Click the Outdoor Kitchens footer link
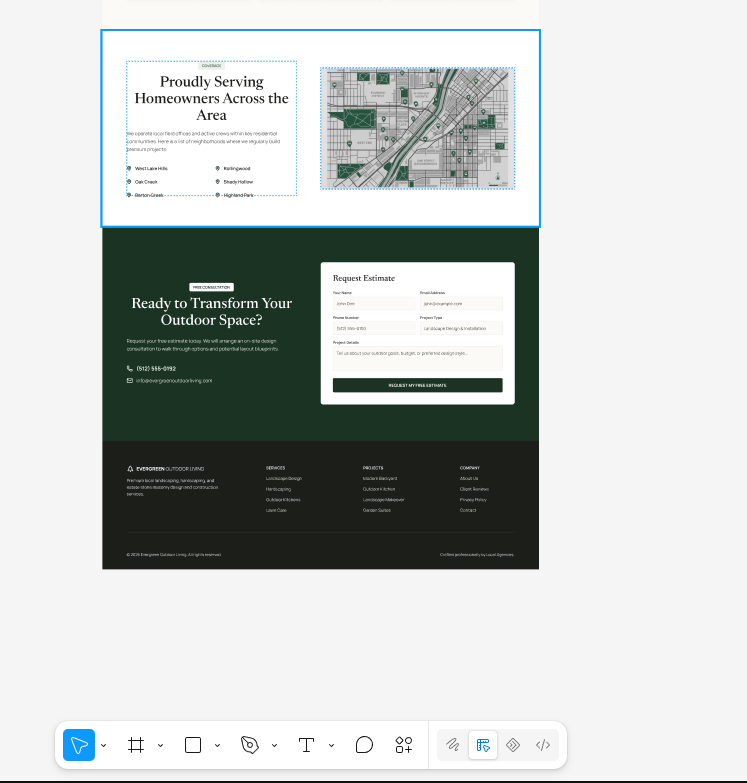Screen dimensions: 747x783 point(283,499)
